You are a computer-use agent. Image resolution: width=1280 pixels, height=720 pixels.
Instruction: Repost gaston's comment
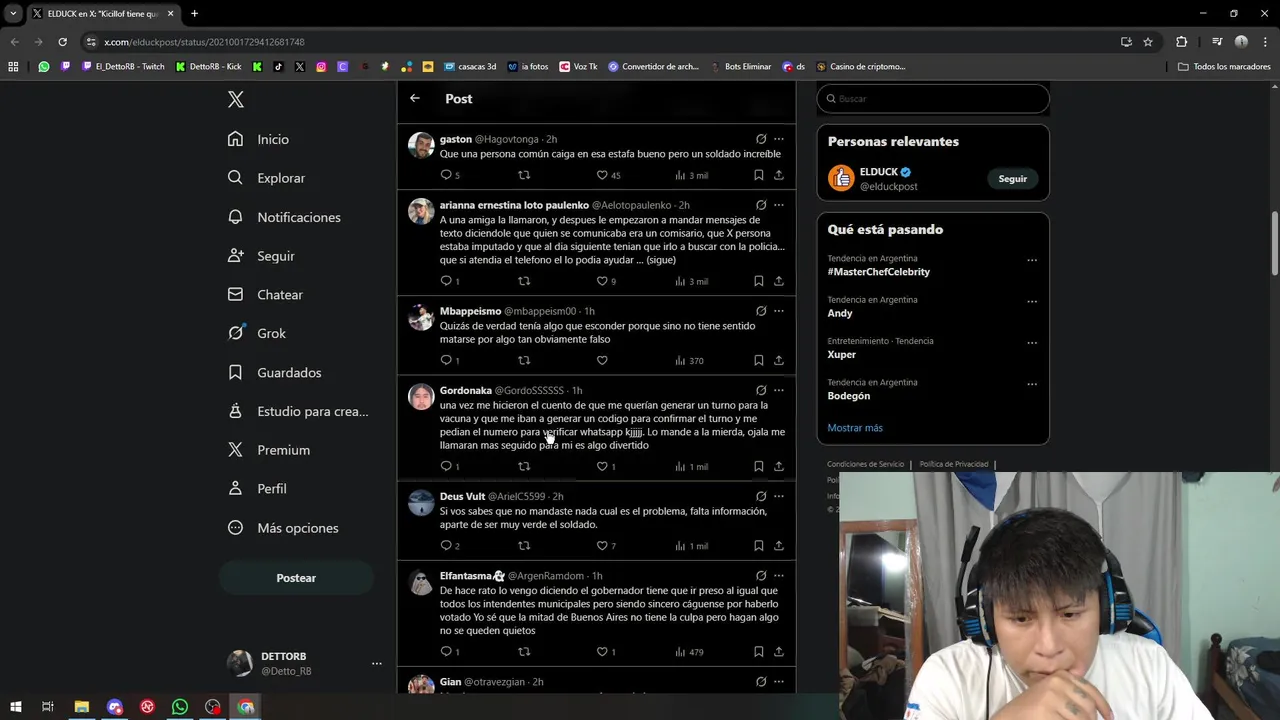click(524, 175)
